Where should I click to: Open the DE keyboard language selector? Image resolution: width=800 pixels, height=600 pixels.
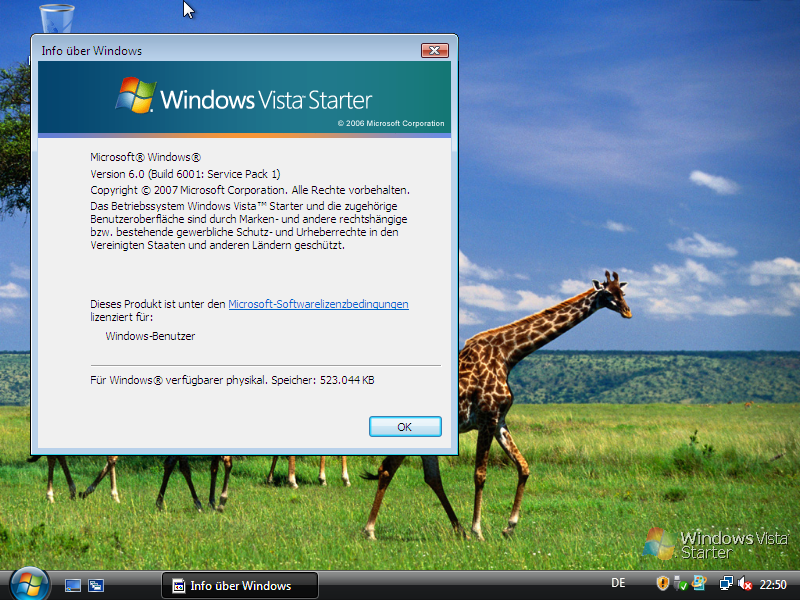[618, 582]
